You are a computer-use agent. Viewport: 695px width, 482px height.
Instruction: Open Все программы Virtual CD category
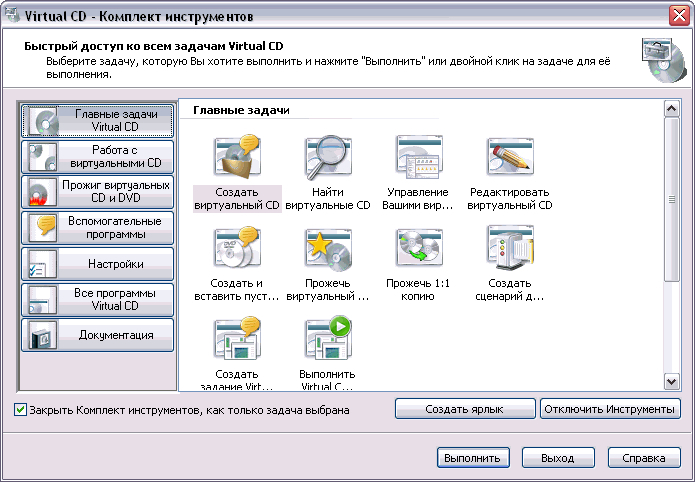[x=98, y=300]
